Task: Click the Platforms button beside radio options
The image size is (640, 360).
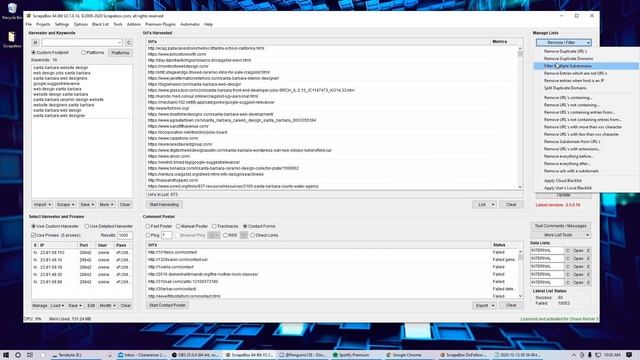Action: 120,53
